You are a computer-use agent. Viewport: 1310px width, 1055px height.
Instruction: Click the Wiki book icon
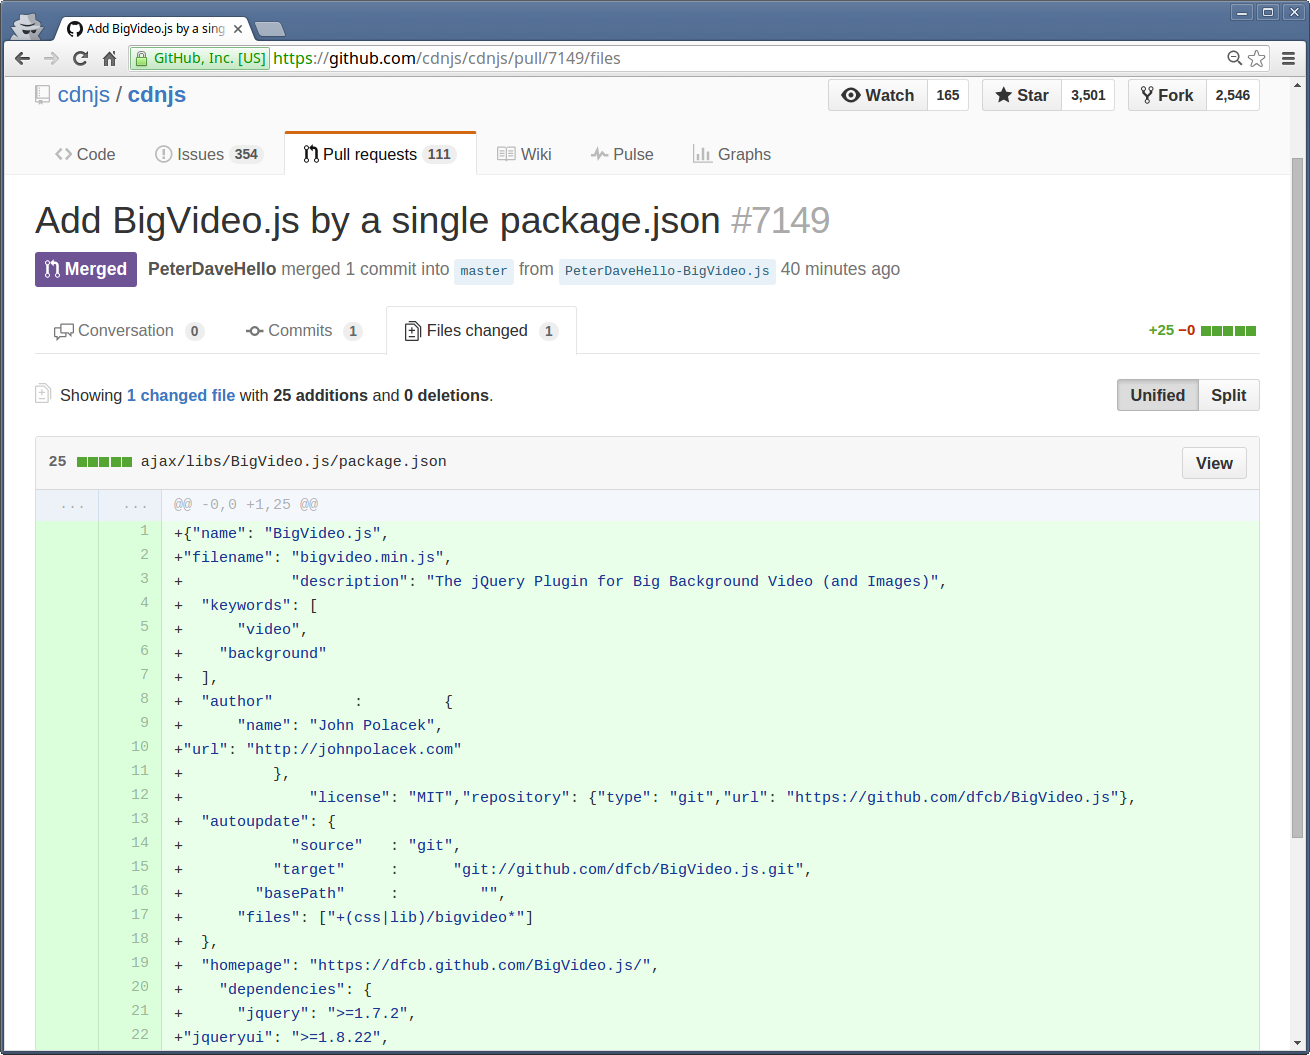click(x=506, y=154)
